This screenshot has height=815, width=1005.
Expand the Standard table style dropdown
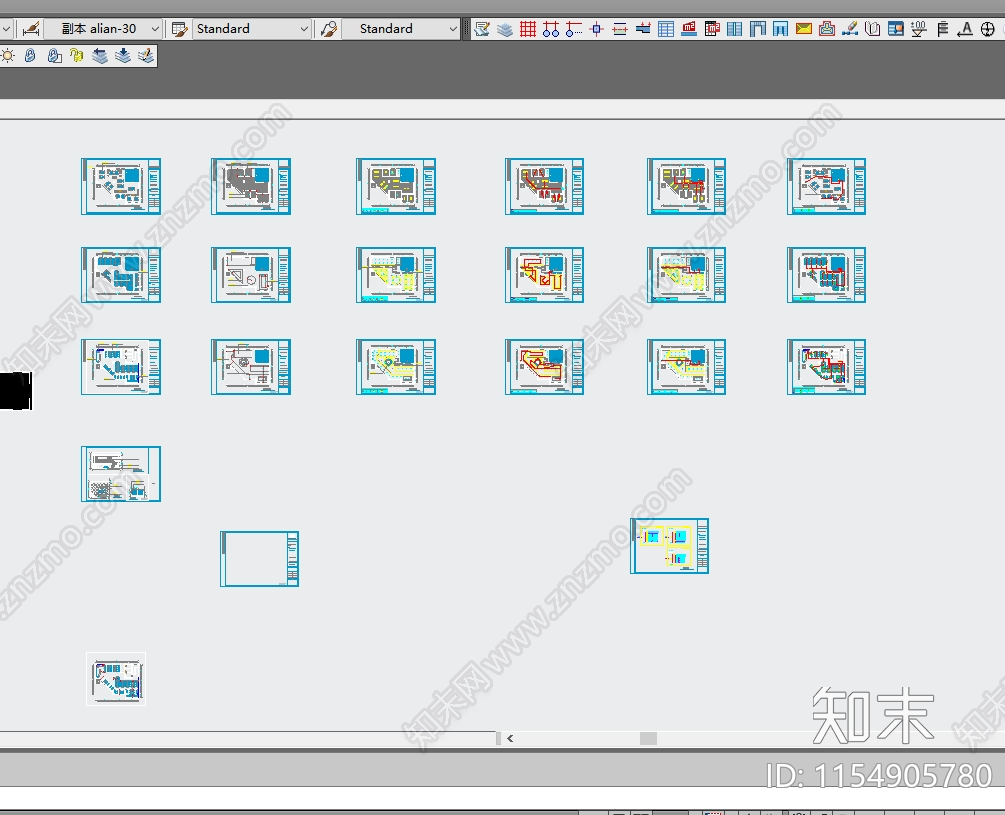[304, 29]
